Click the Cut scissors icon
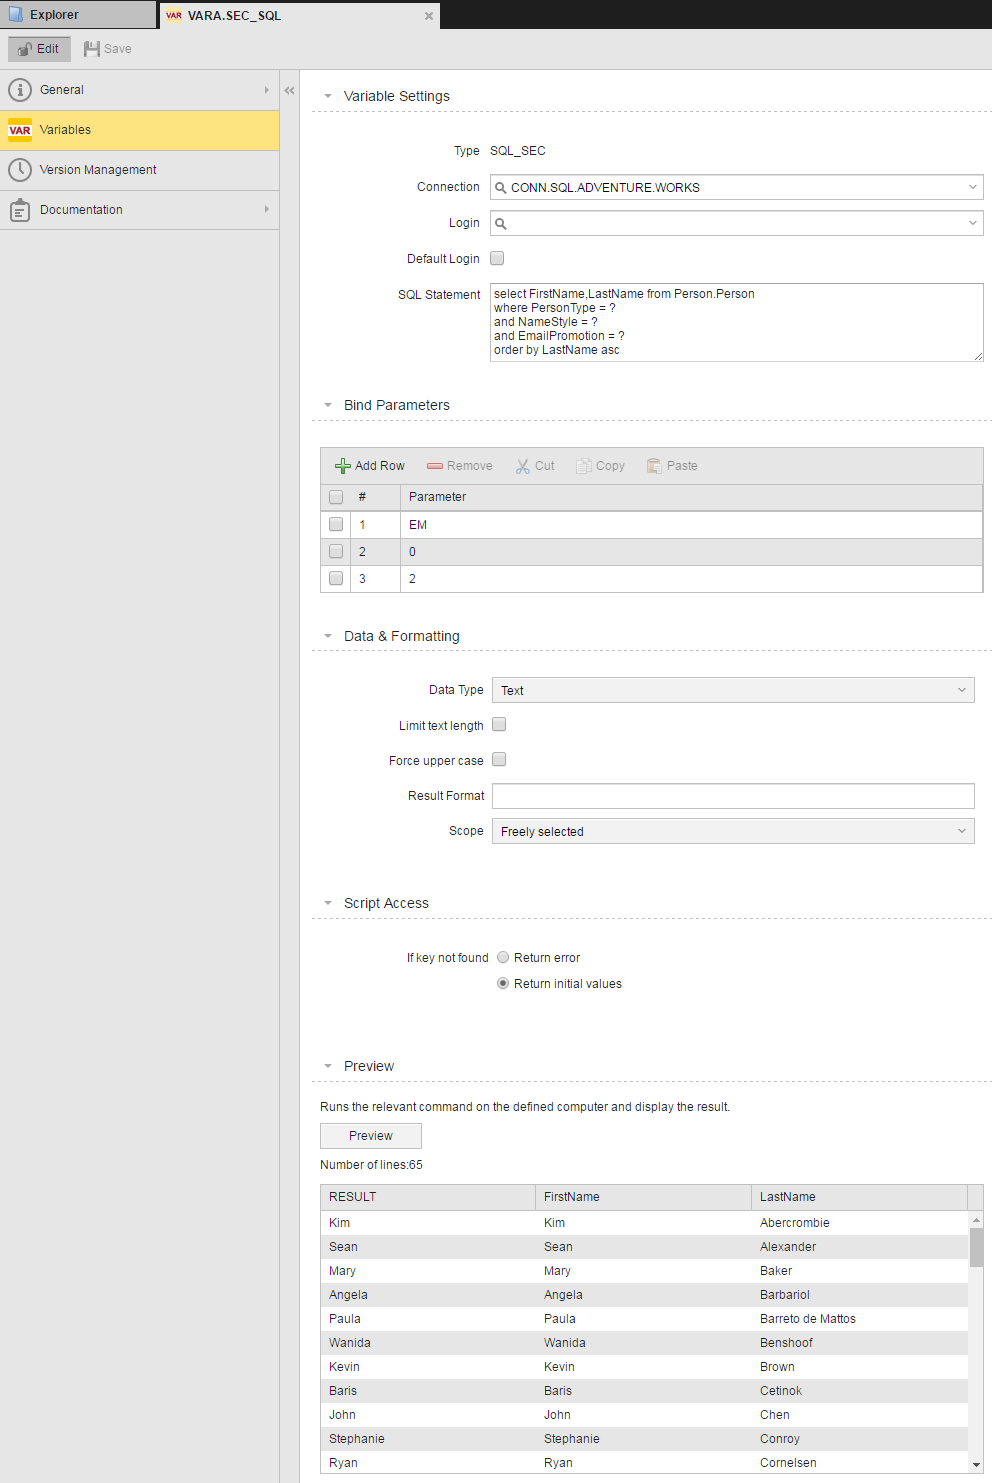Image resolution: width=993 pixels, height=1483 pixels. pyautogui.click(x=523, y=466)
